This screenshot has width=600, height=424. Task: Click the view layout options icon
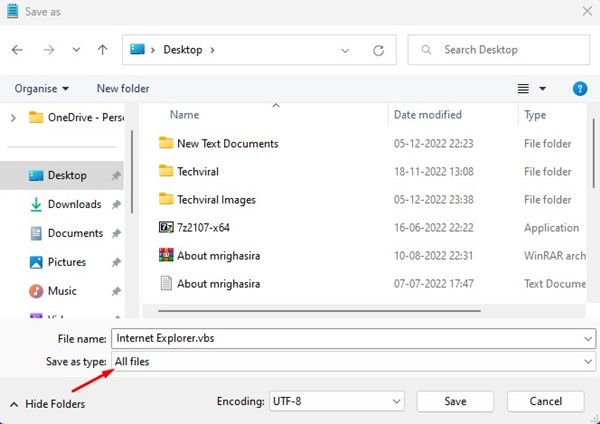[x=524, y=89]
